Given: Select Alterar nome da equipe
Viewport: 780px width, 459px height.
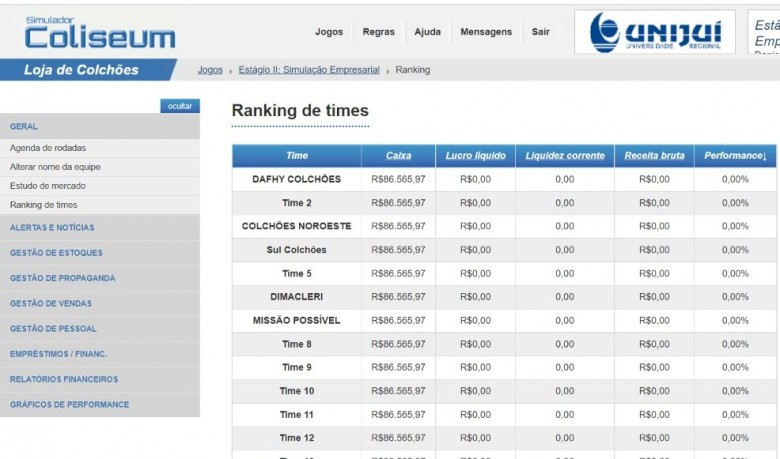Looking at the screenshot, I should pyautogui.click(x=55, y=167).
